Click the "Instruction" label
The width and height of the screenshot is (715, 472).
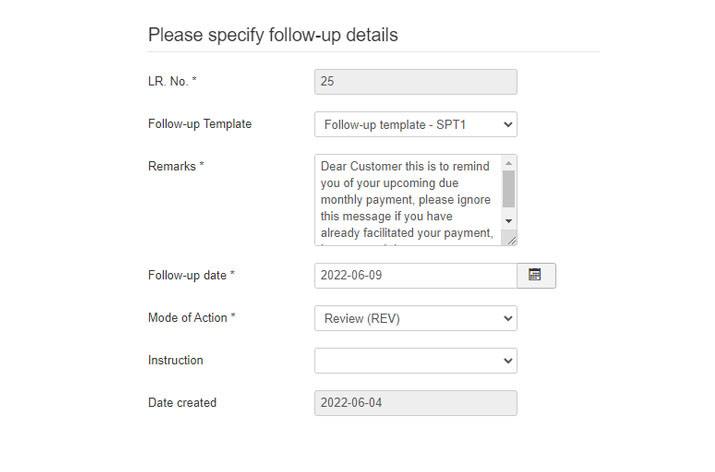tap(176, 360)
